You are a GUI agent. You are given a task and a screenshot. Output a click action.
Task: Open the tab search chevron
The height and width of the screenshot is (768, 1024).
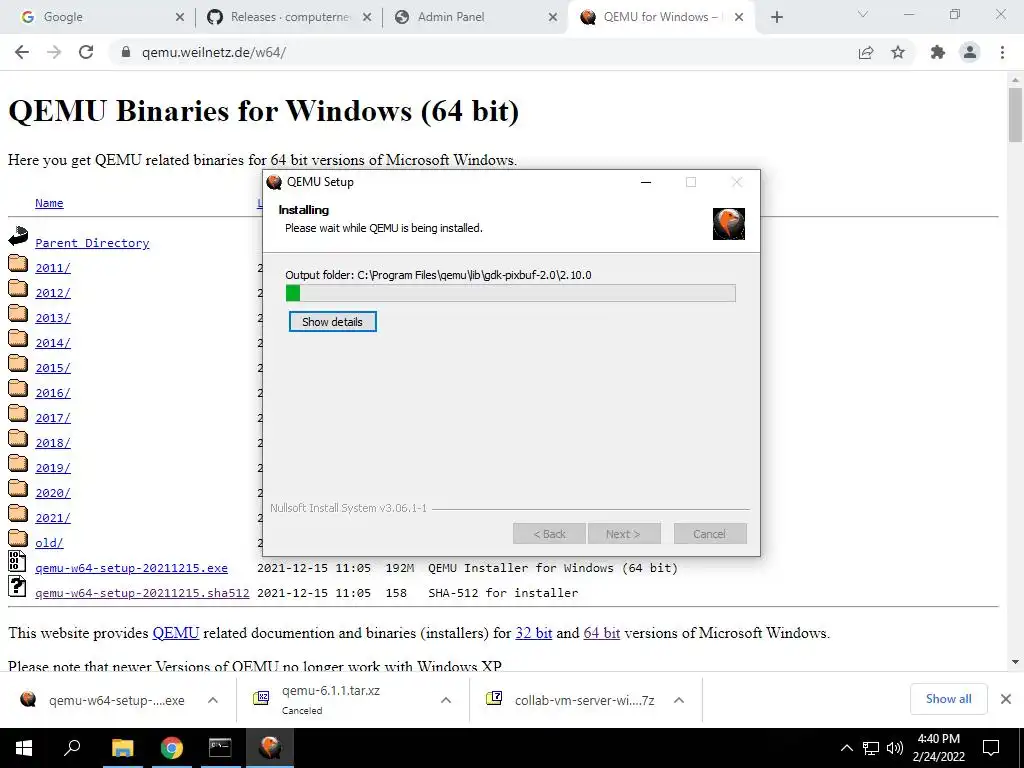[863, 14]
